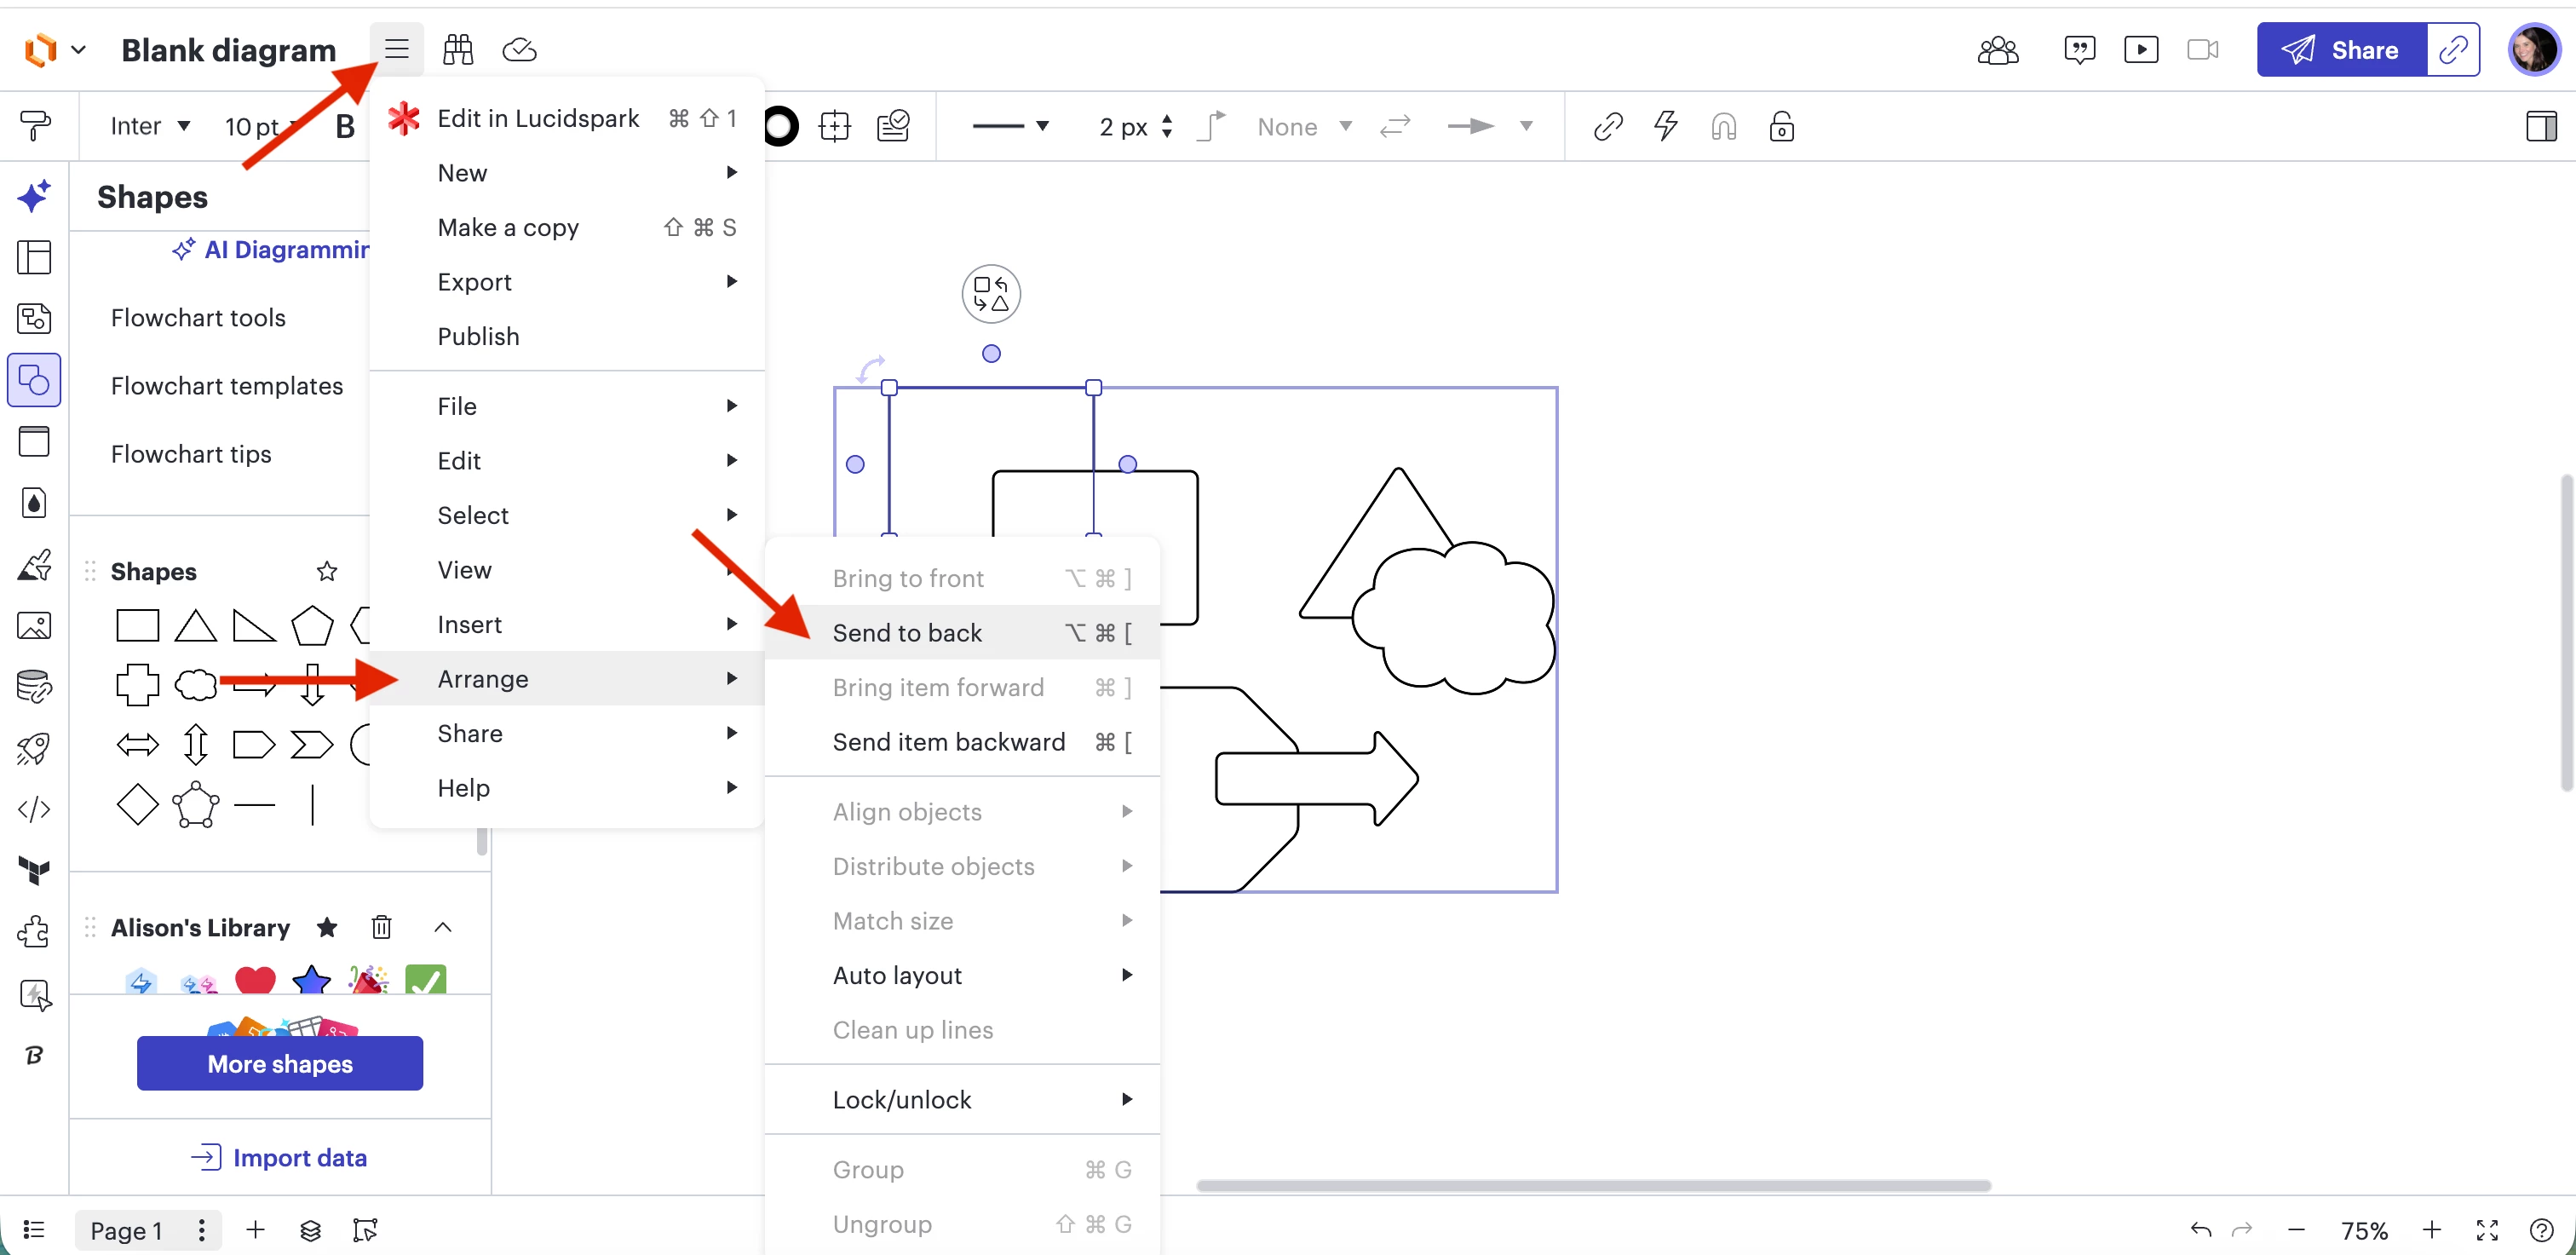Open the Inter font dropdown
Viewport: 2576px width, 1255px height.
coord(150,126)
